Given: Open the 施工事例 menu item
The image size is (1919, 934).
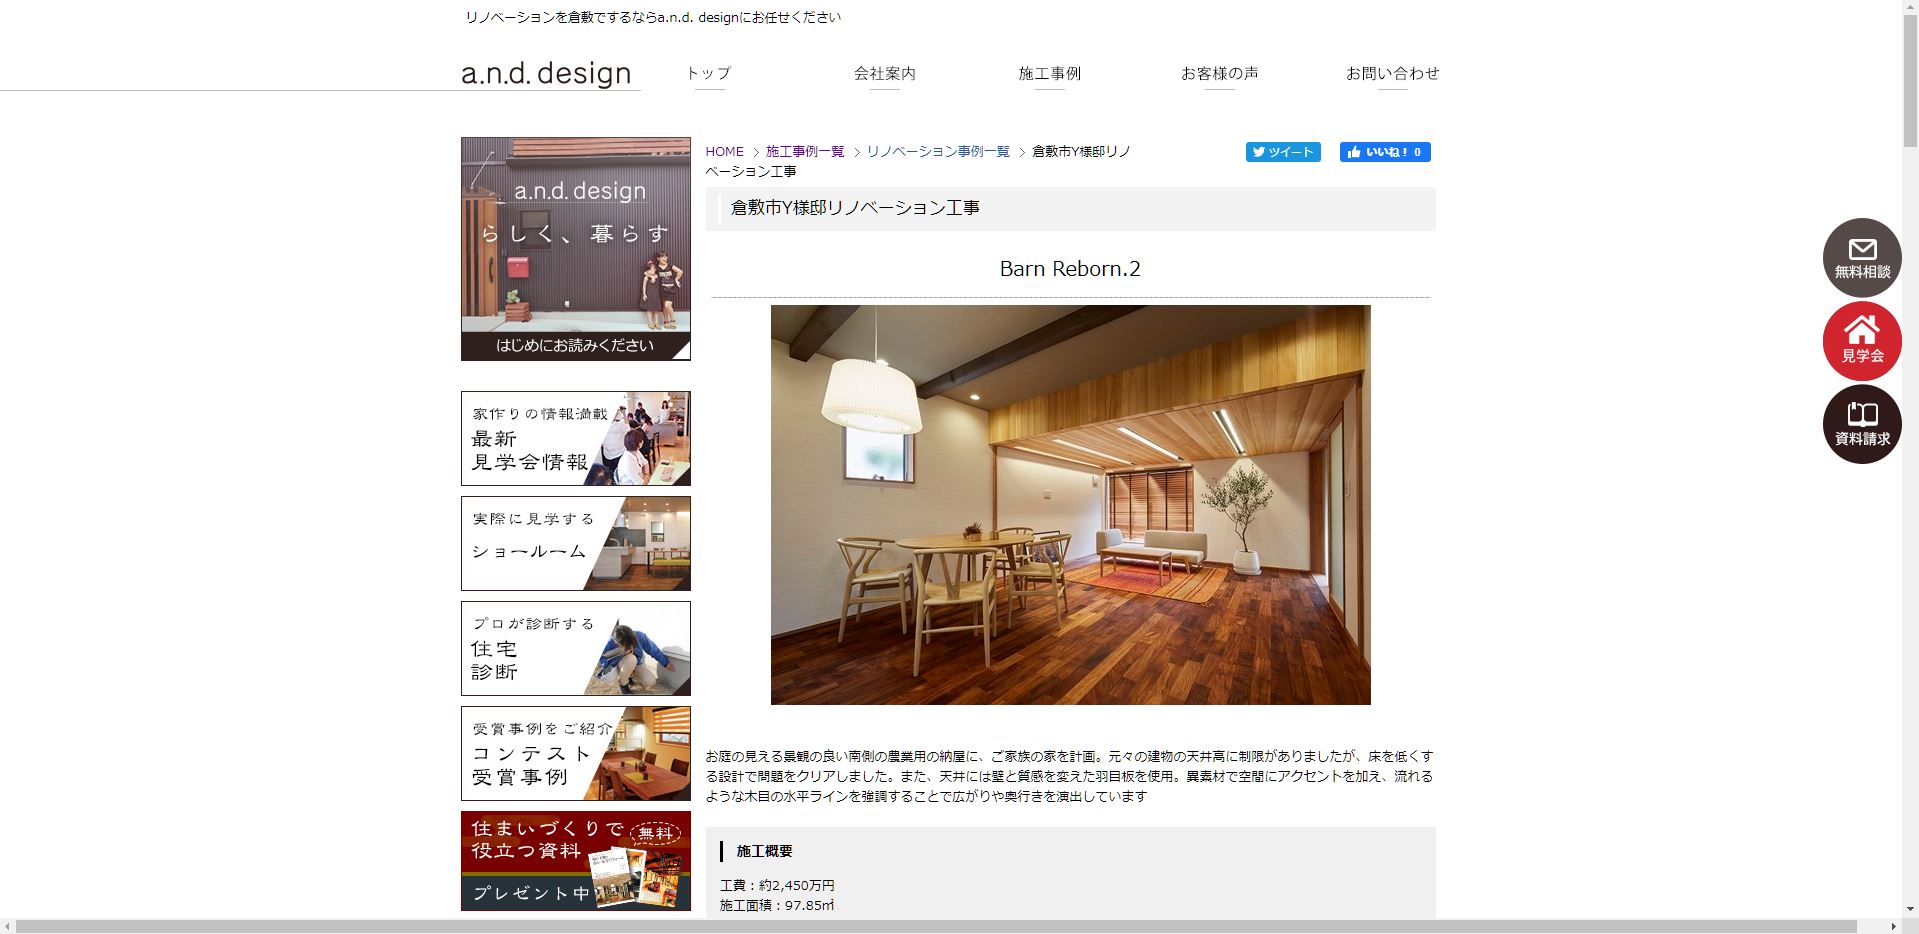Looking at the screenshot, I should [x=1050, y=73].
